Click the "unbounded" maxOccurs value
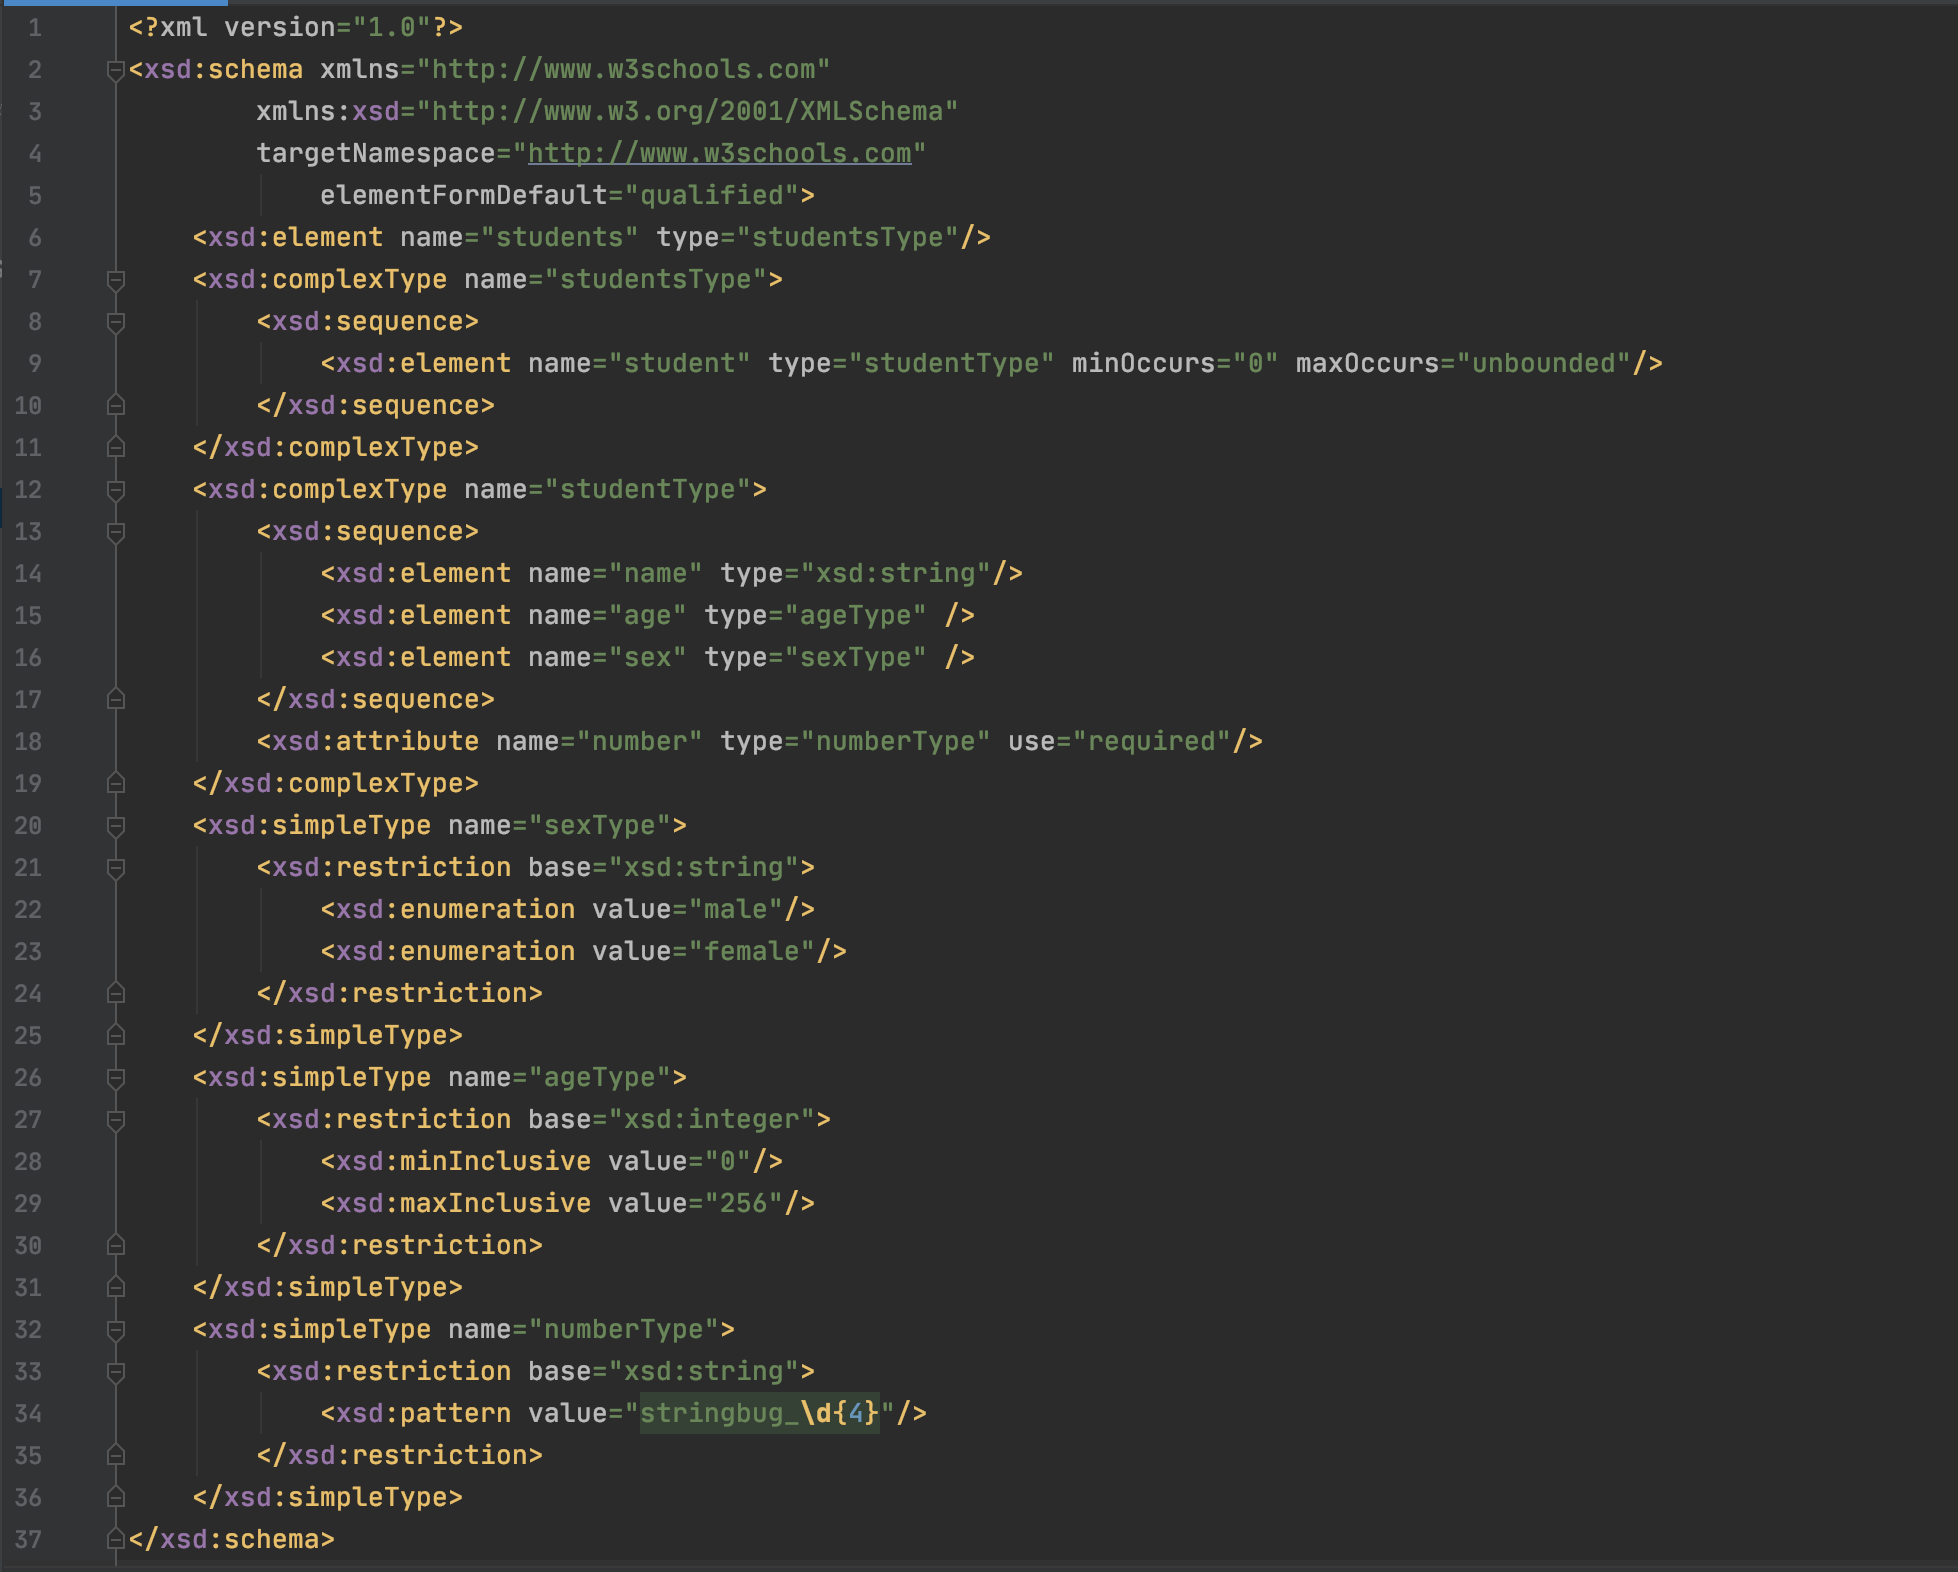The image size is (1958, 1572). (1544, 364)
